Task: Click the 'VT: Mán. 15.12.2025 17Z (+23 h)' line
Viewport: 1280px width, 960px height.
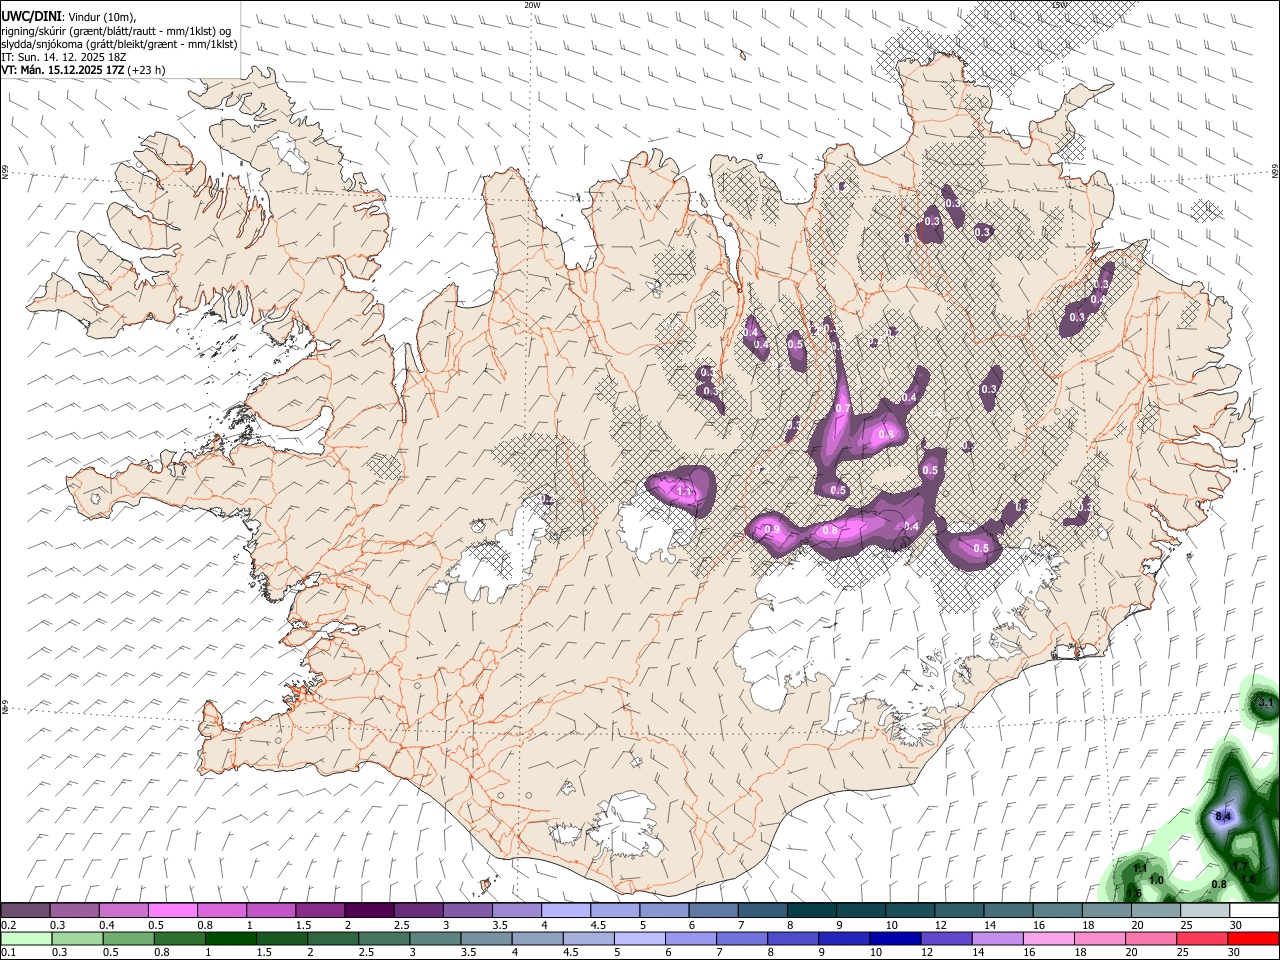Action: 83,70
